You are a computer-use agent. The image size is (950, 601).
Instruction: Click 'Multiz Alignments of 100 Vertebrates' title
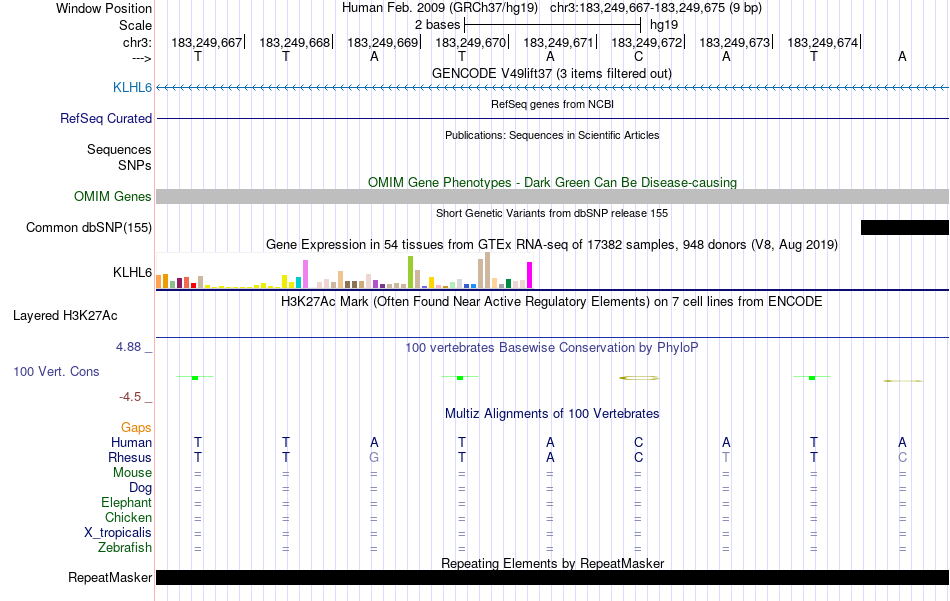552,414
